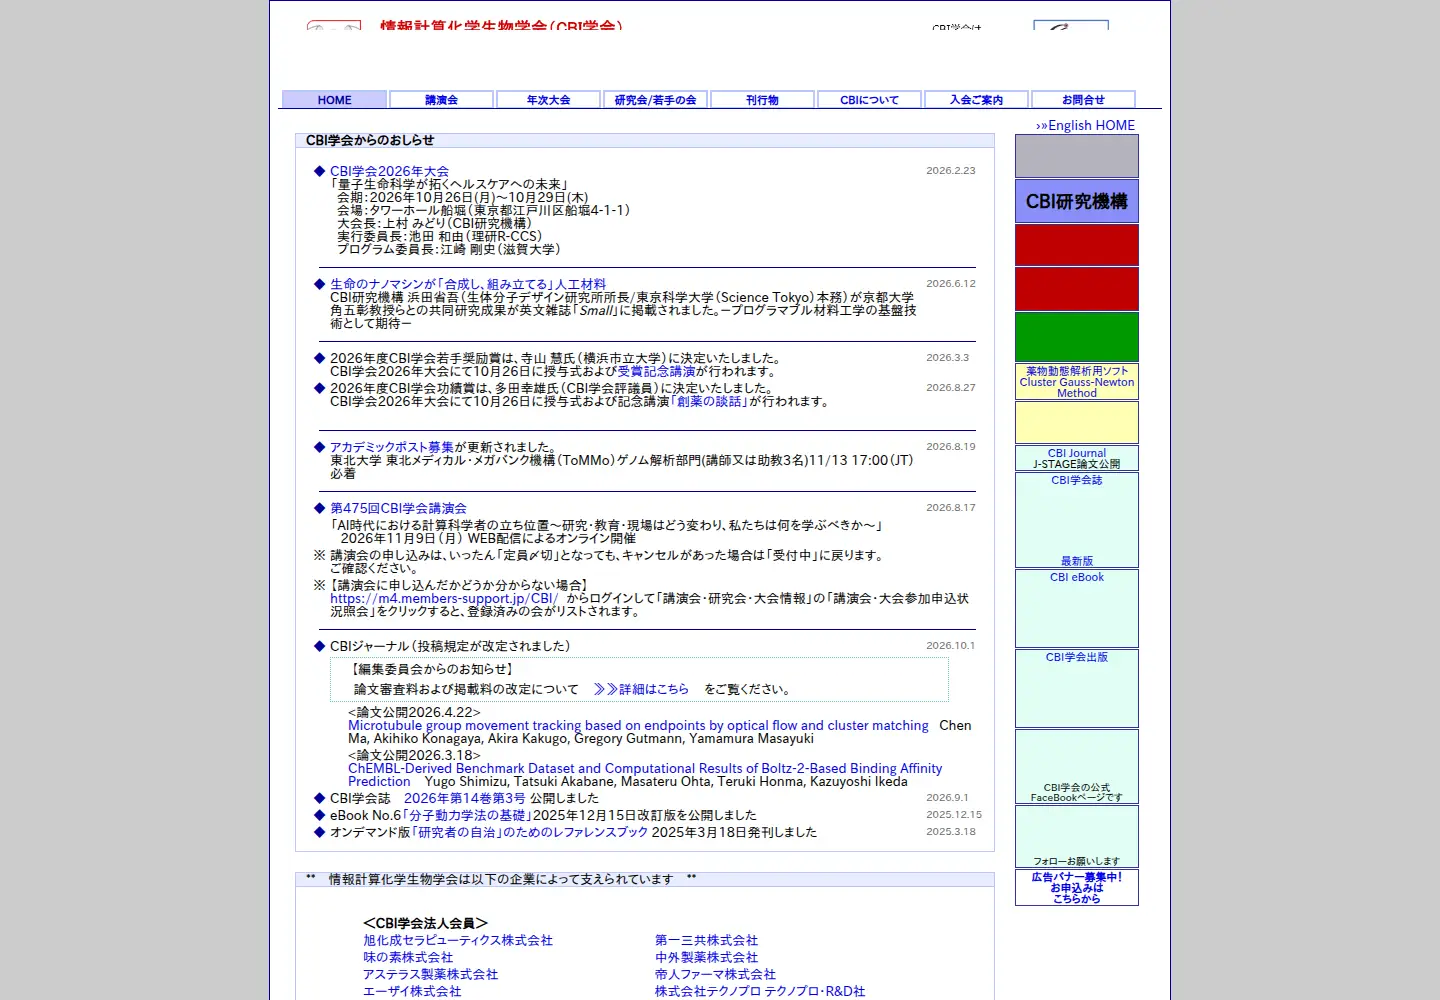Open the お問合せ navigation item

click(1083, 100)
